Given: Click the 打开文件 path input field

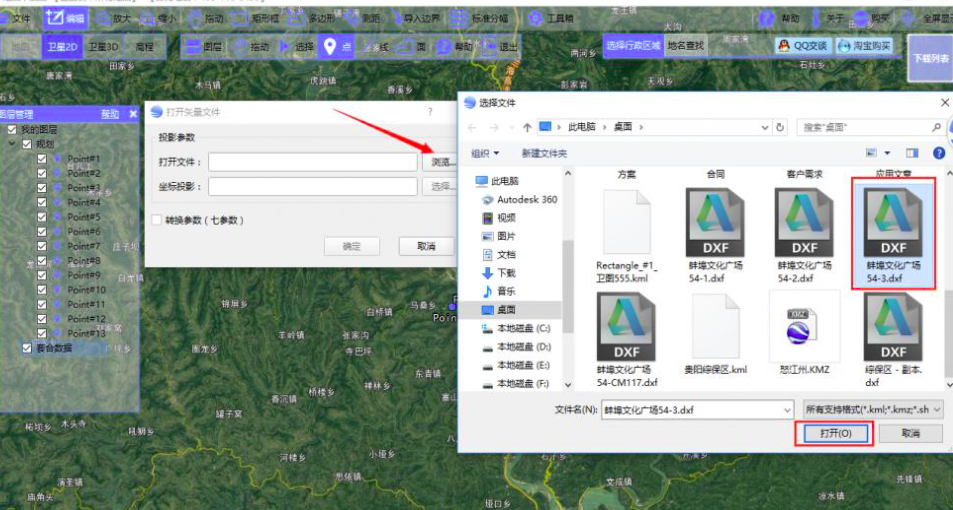Looking at the screenshot, I should coord(312,162).
